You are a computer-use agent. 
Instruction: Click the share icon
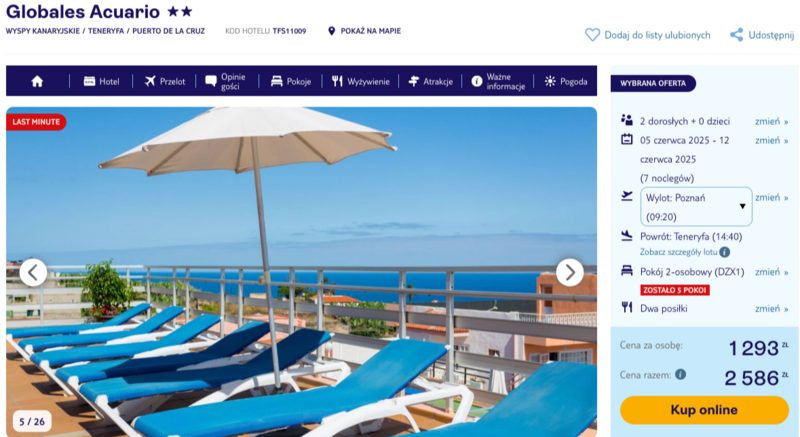[736, 35]
